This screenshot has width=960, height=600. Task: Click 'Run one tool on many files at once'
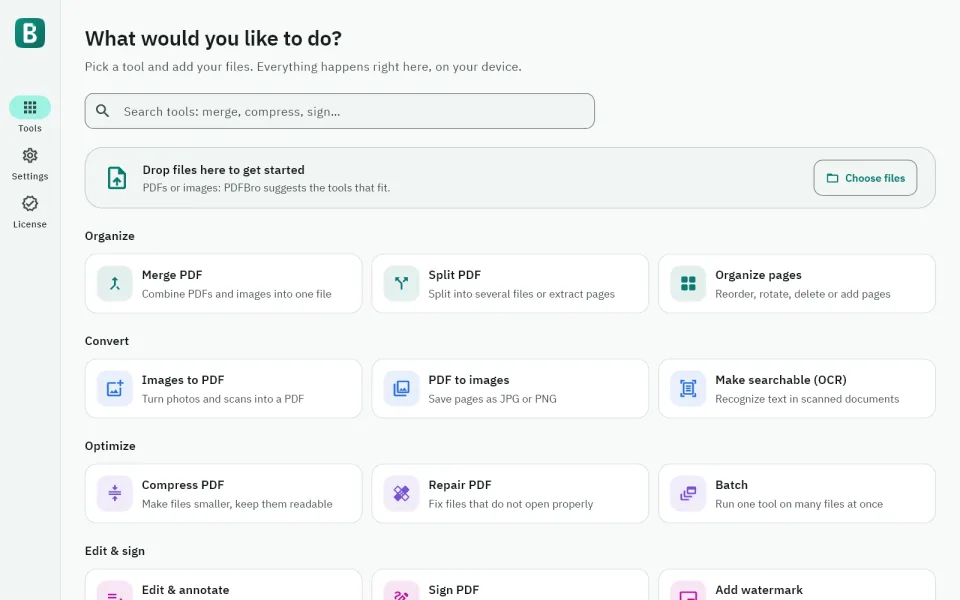(799, 504)
